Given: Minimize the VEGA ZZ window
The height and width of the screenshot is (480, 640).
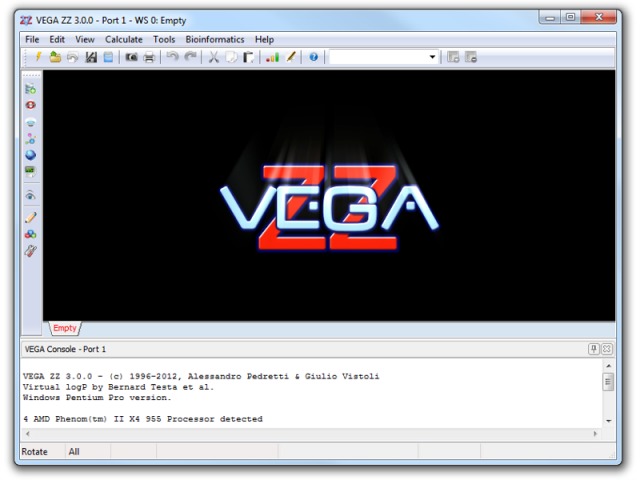Looking at the screenshot, I should [550, 18].
